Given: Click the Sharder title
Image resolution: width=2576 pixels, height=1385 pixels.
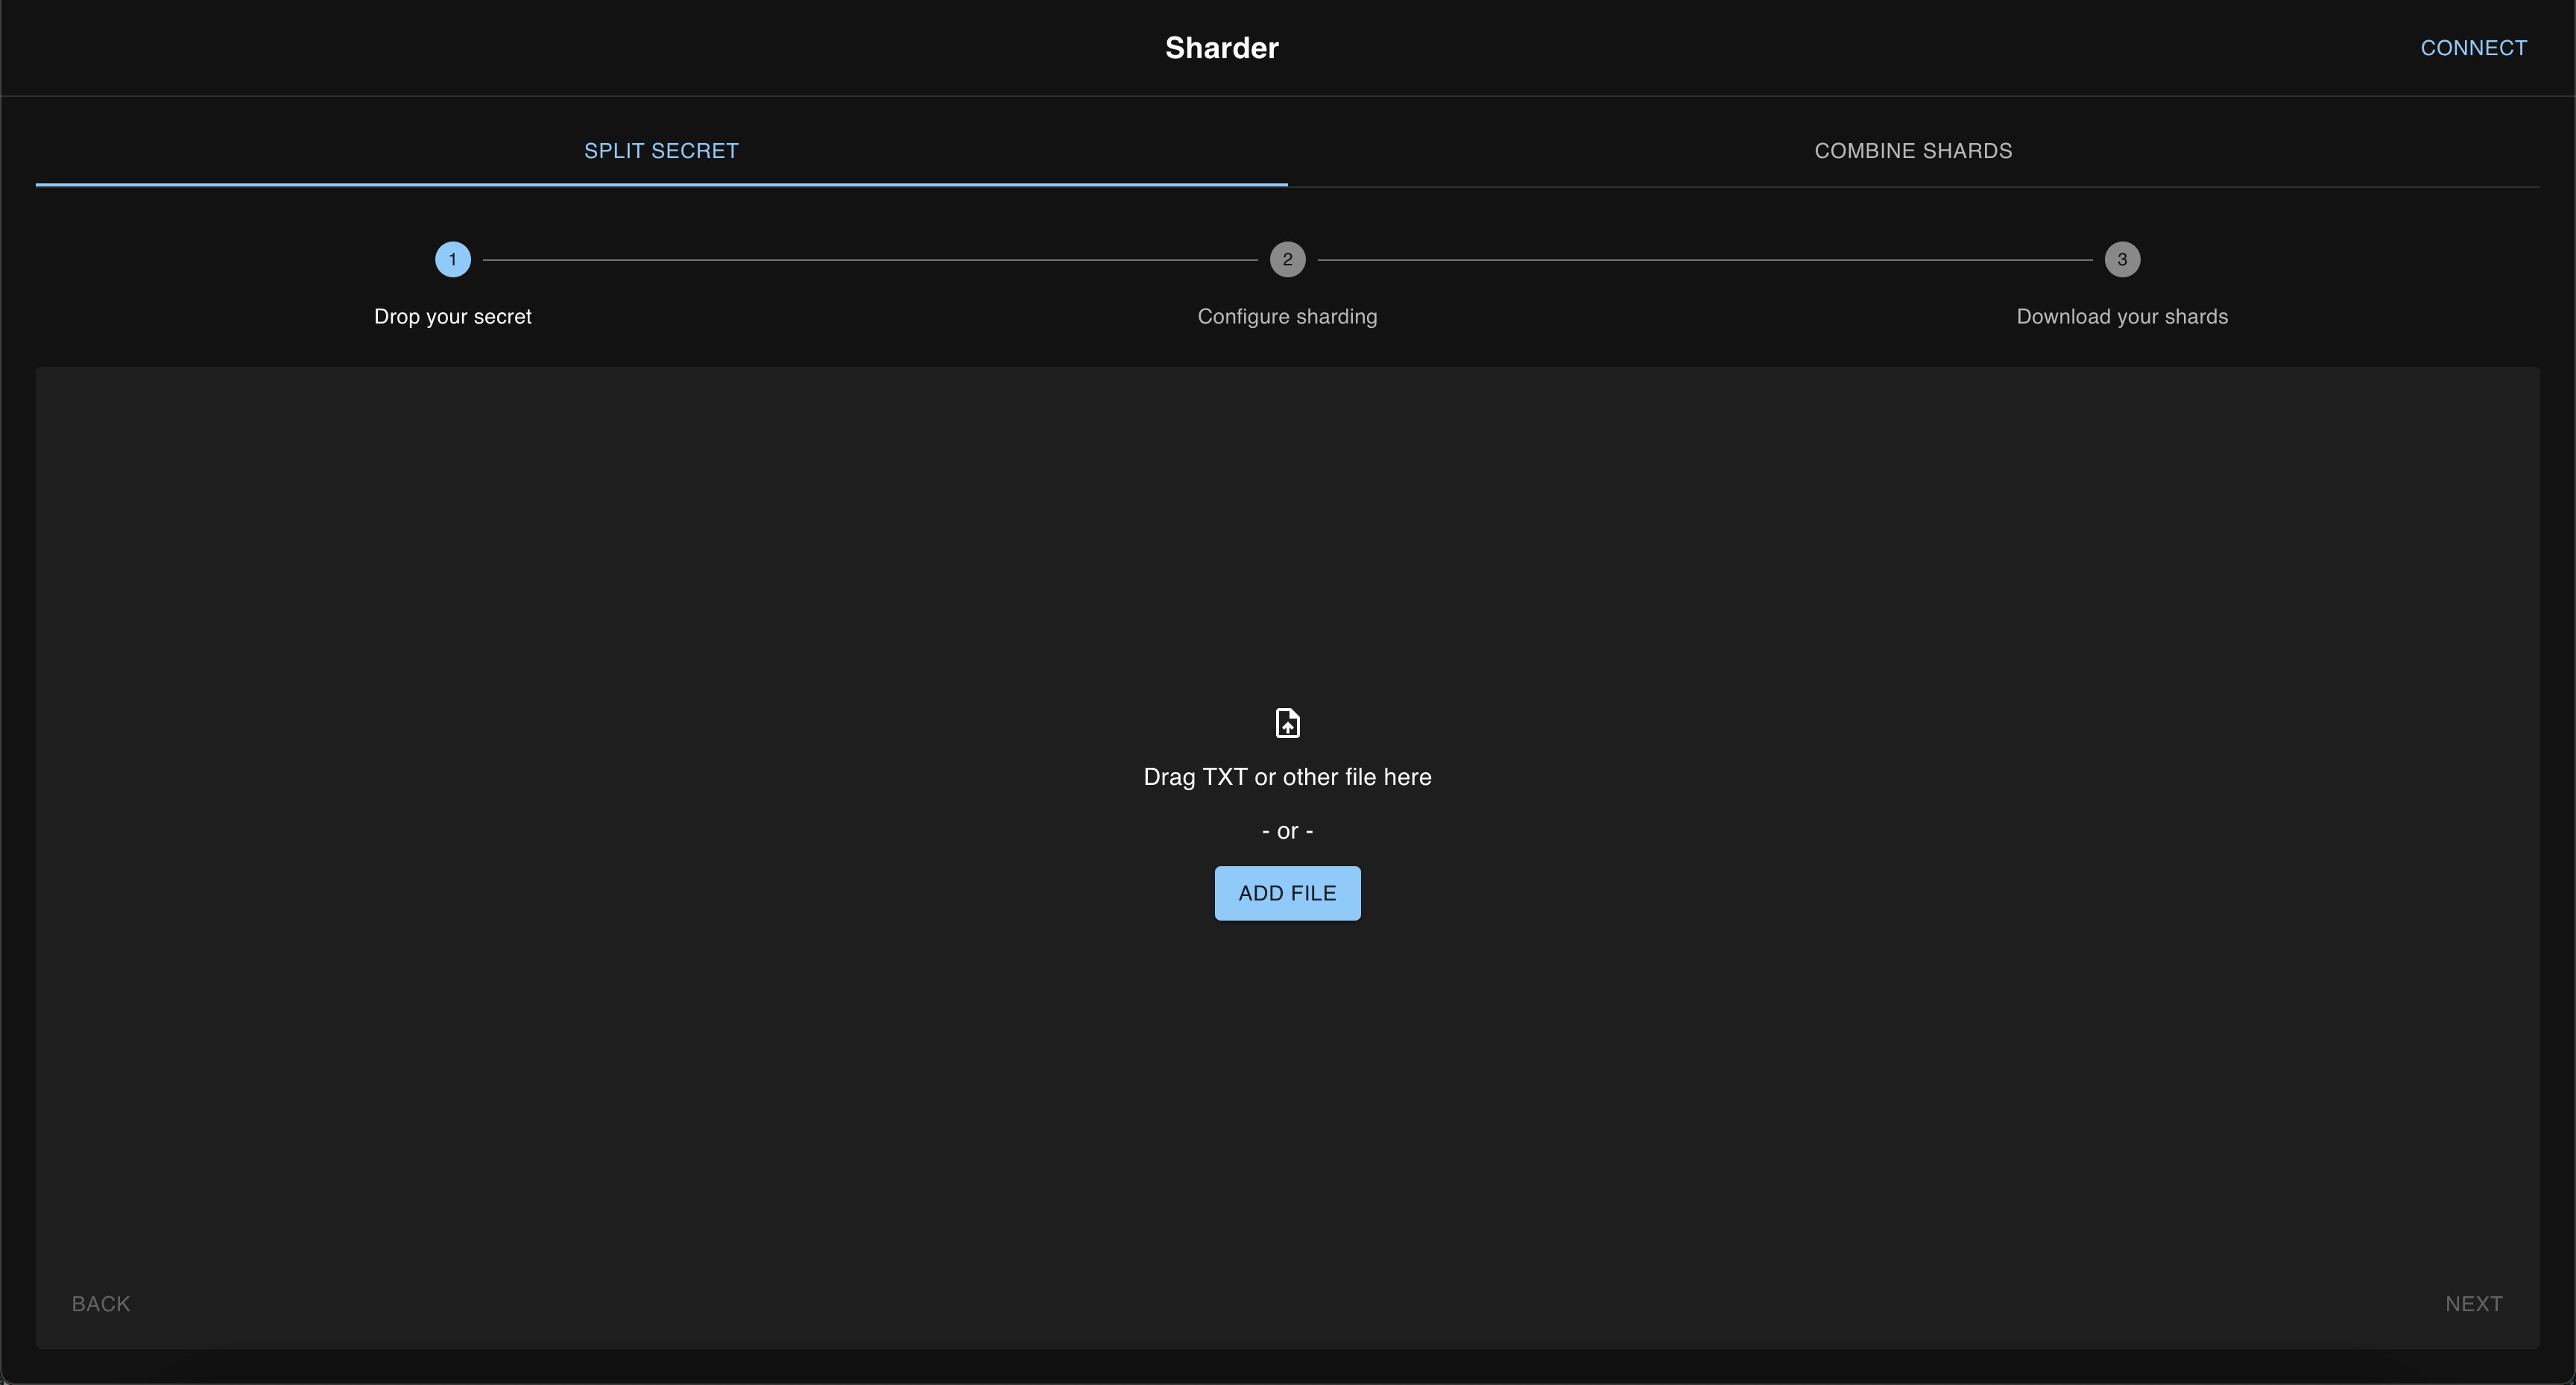Looking at the screenshot, I should point(1222,48).
